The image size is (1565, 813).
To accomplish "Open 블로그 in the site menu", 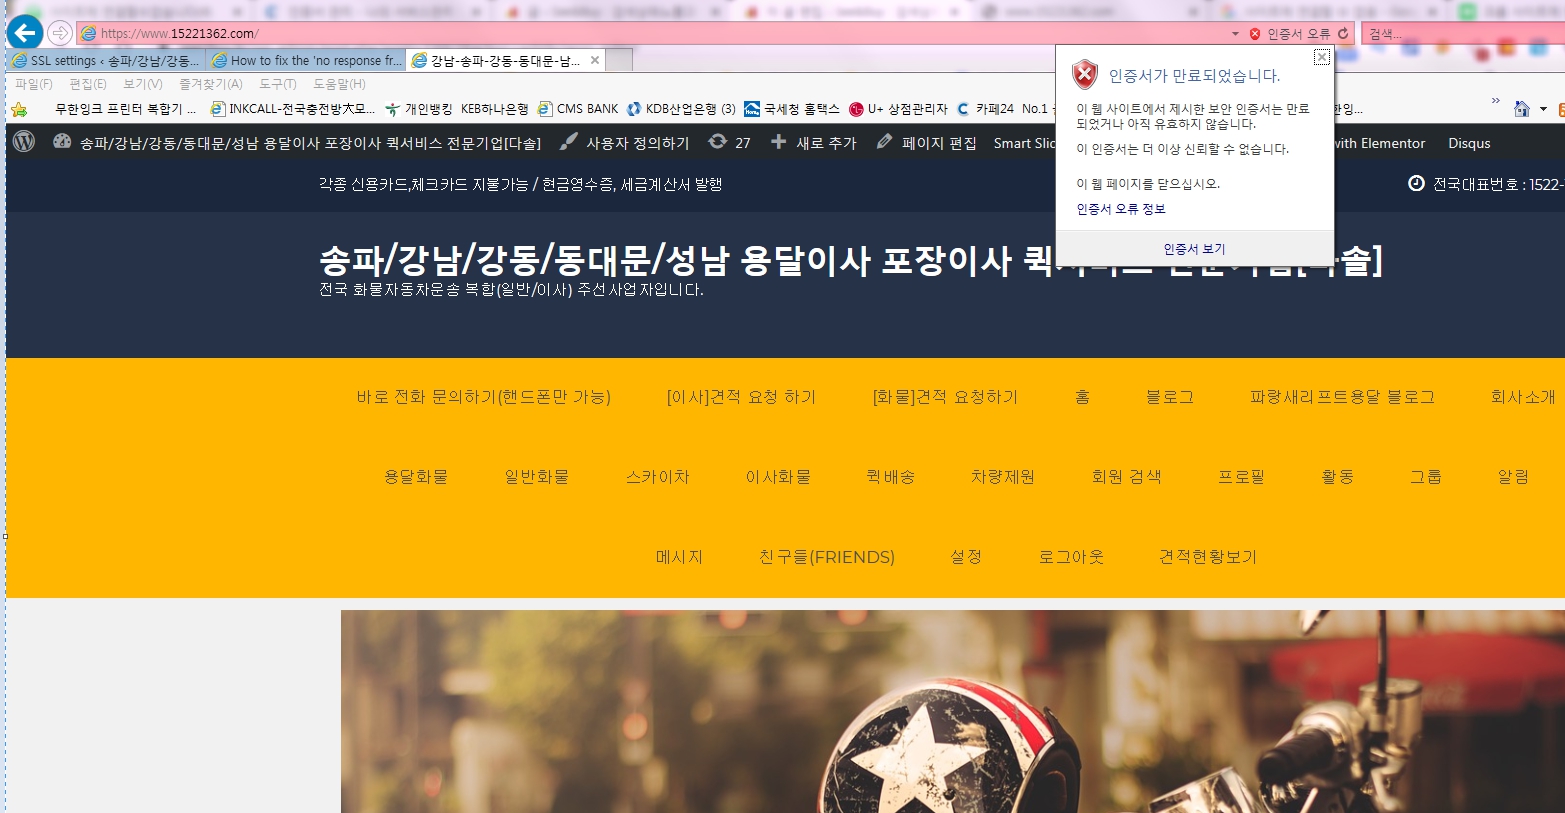I will click(x=1170, y=397).
